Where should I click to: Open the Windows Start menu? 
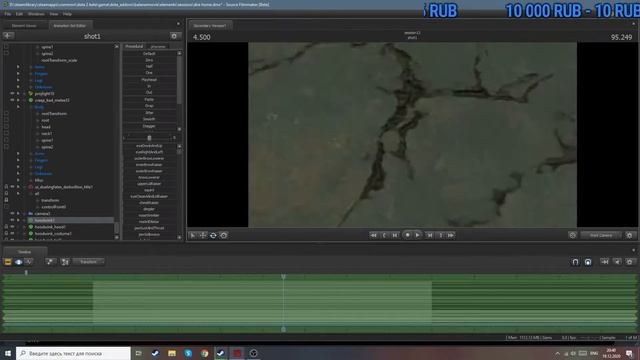pos(8,353)
